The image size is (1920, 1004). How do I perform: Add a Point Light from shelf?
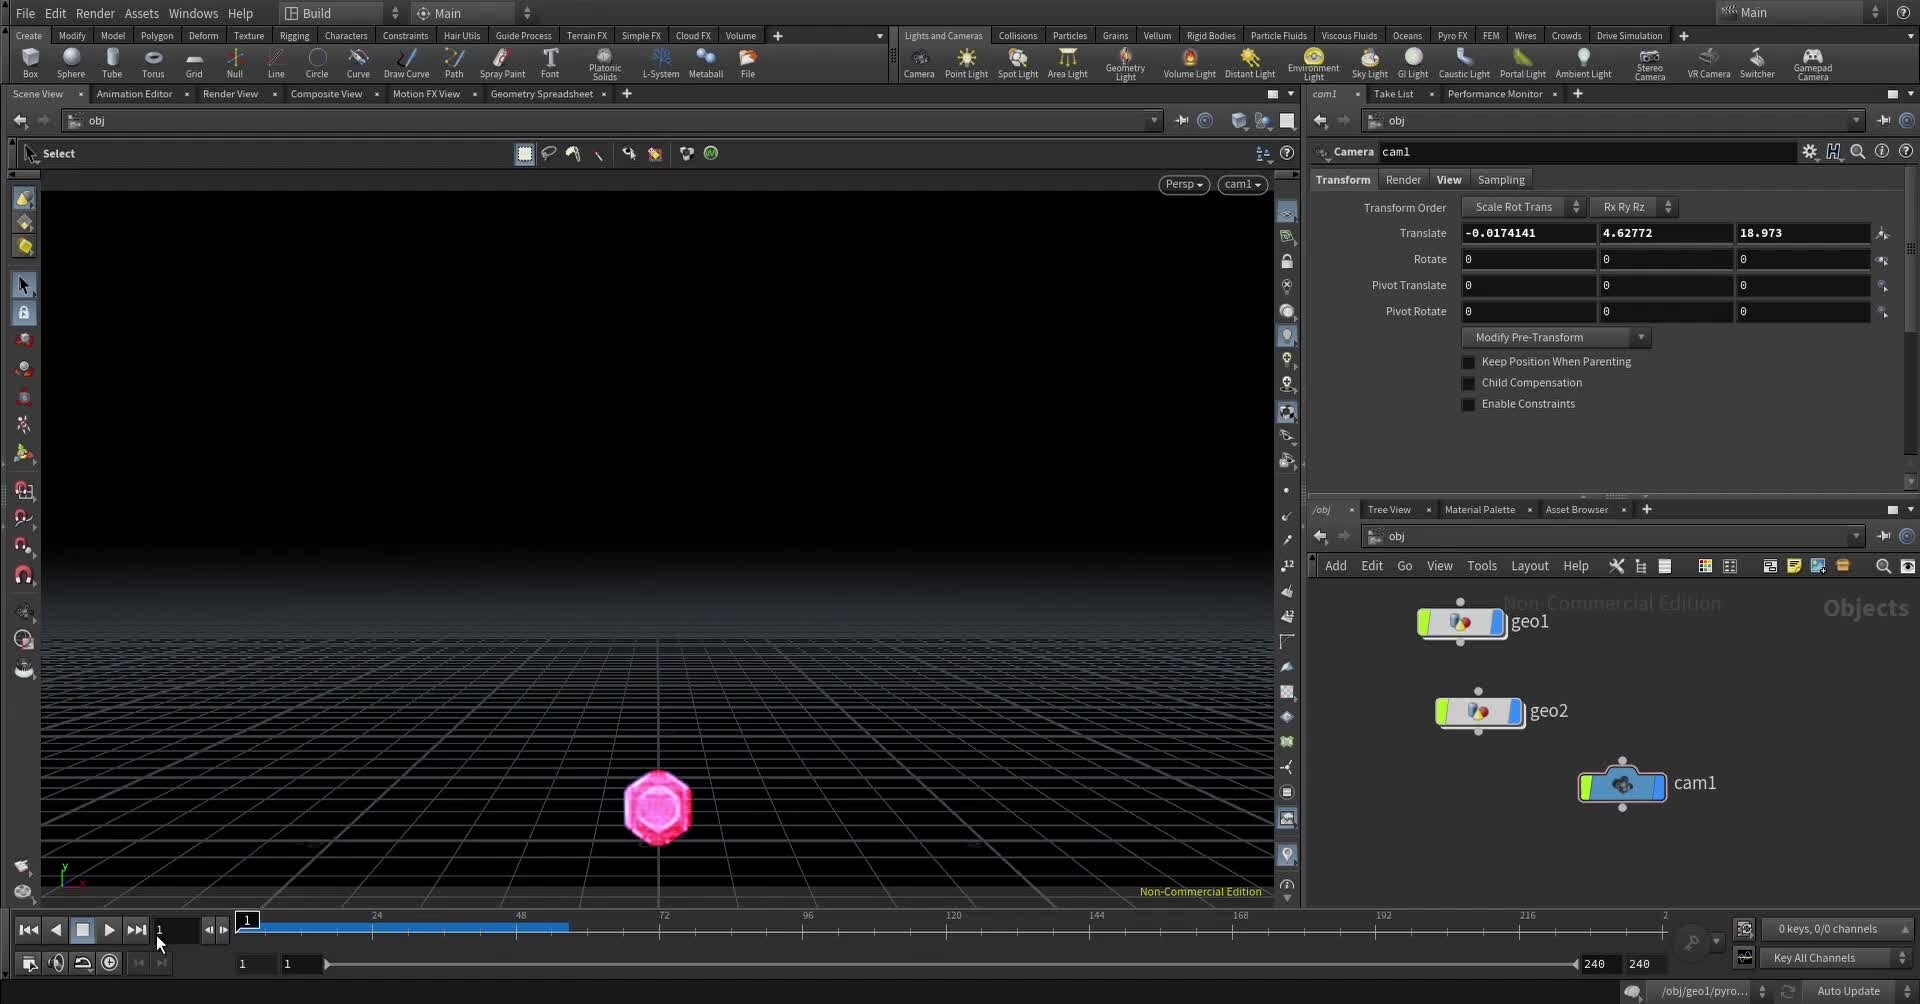pos(965,62)
